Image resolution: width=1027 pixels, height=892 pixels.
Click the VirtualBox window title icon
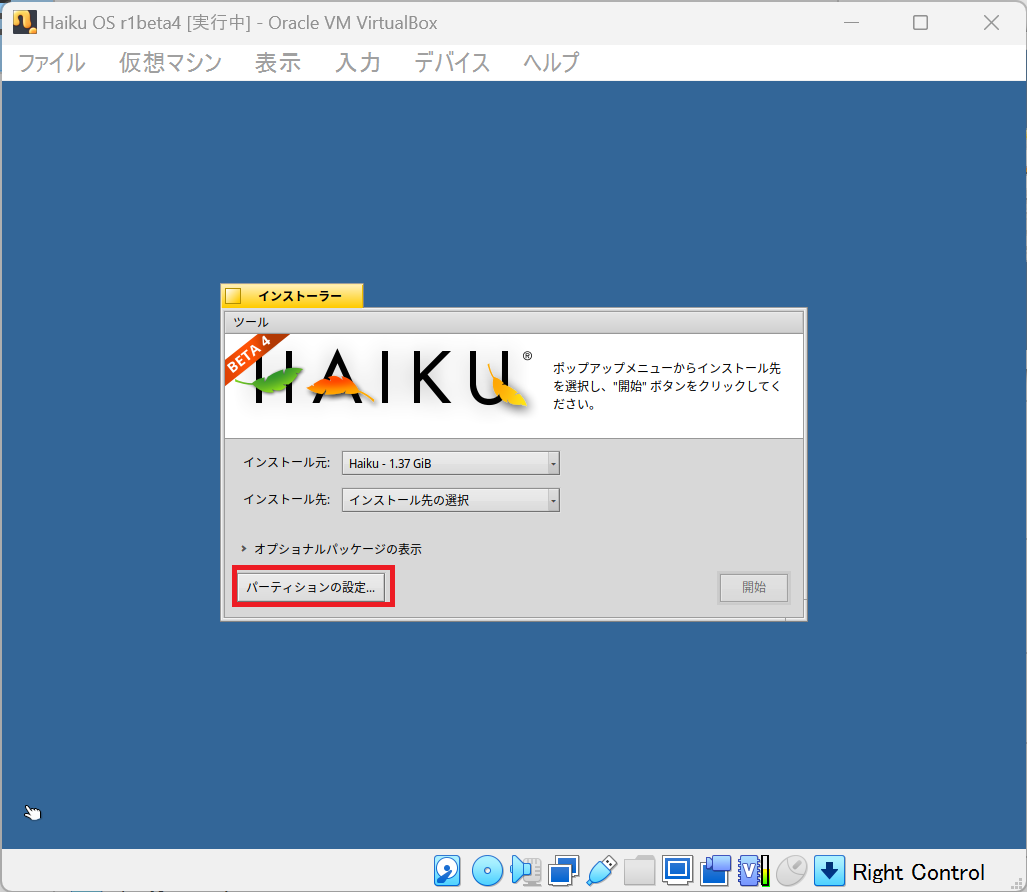[x=24, y=22]
